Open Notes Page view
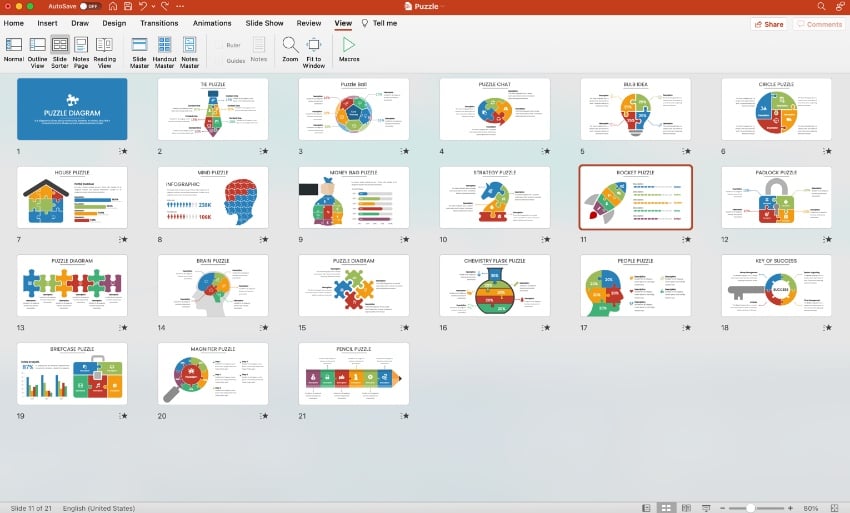Image resolution: width=850 pixels, height=513 pixels. [x=81, y=49]
